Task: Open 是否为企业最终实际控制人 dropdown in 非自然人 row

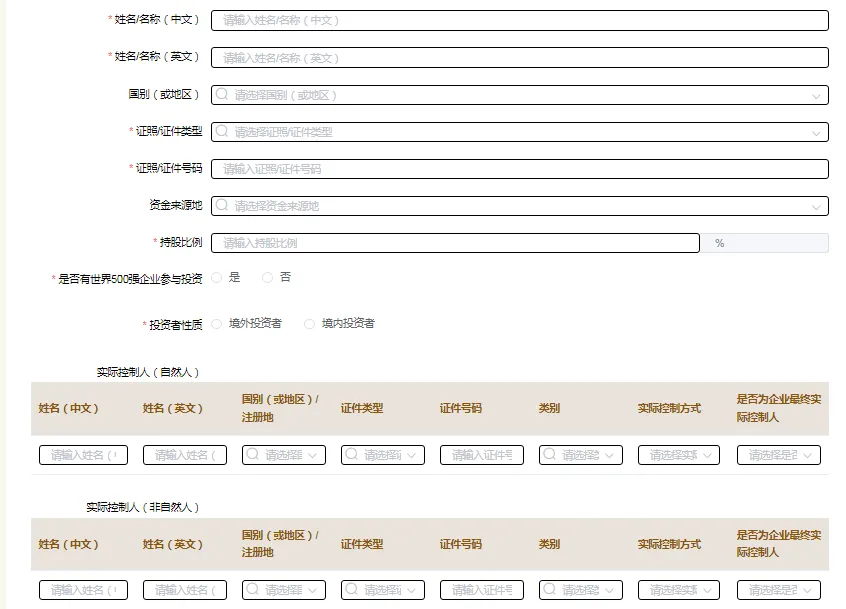Action: tap(779, 590)
